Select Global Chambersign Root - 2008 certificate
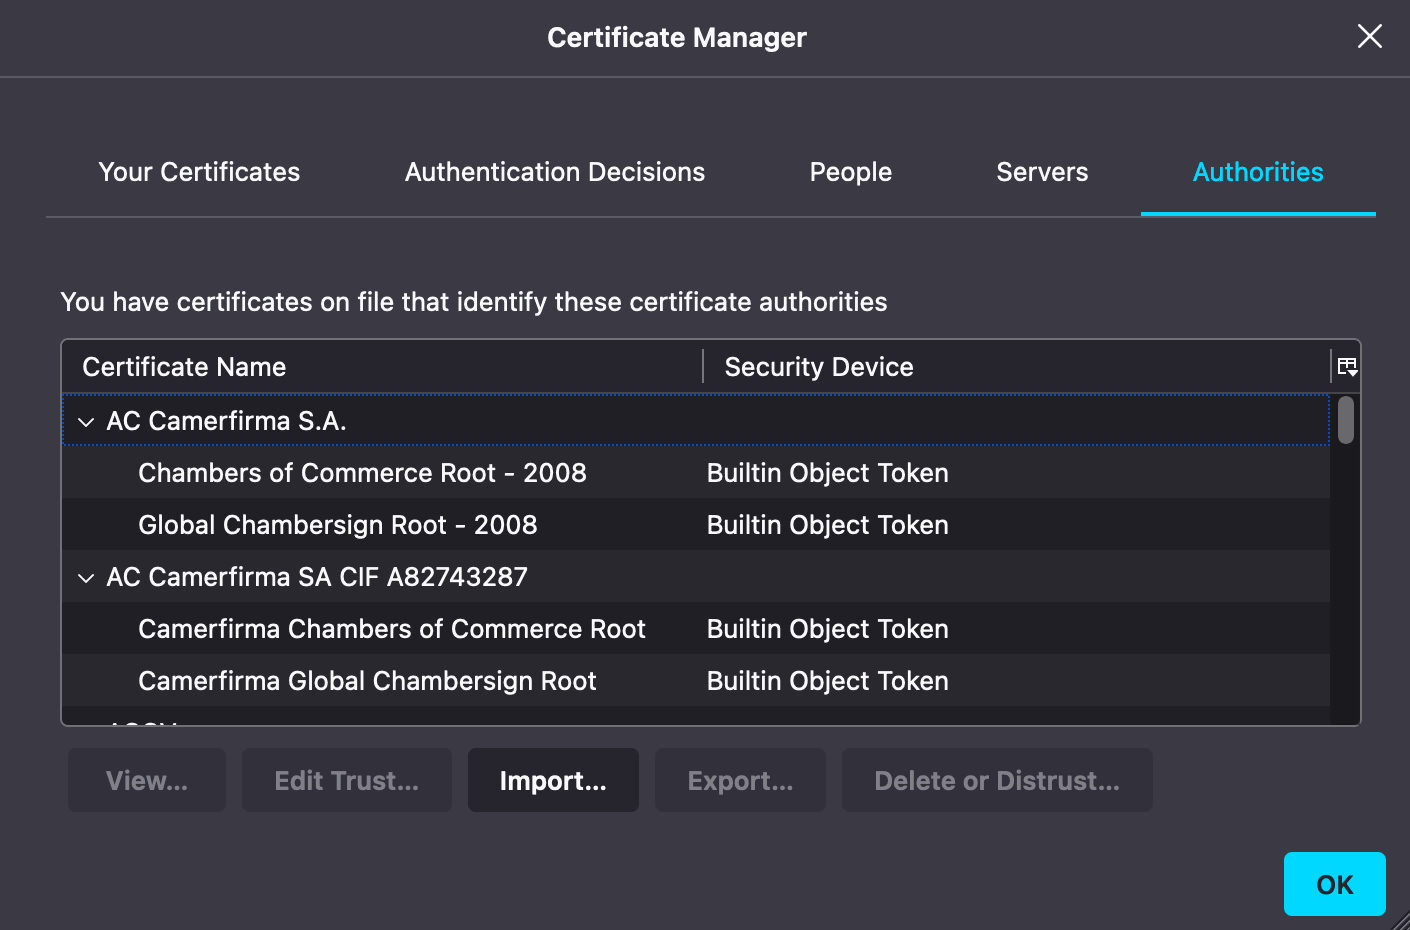The image size is (1410, 930). pyautogui.click(x=337, y=525)
